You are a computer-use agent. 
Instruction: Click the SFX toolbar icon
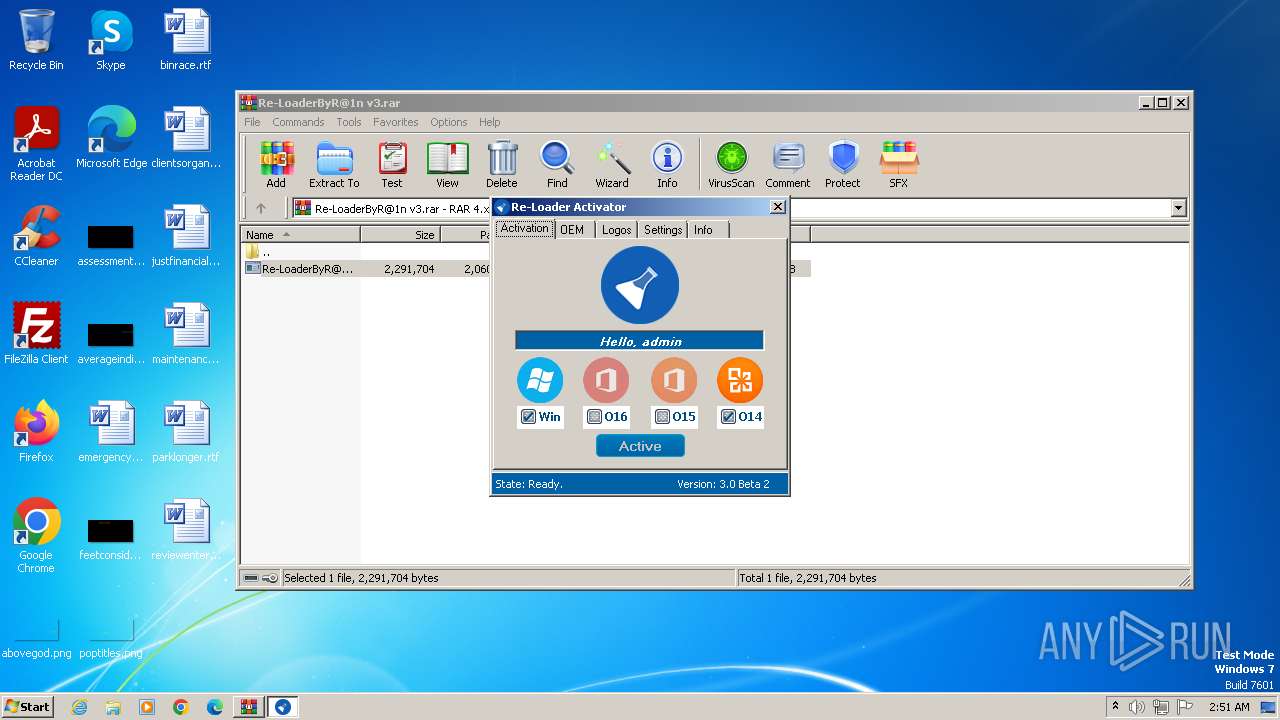[899, 164]
